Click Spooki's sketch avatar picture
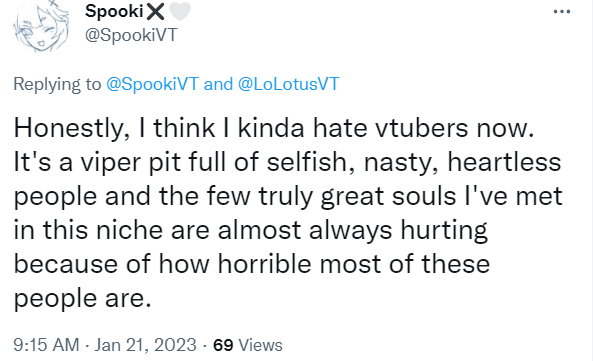The image size is (593, 361). coord(42,26)
